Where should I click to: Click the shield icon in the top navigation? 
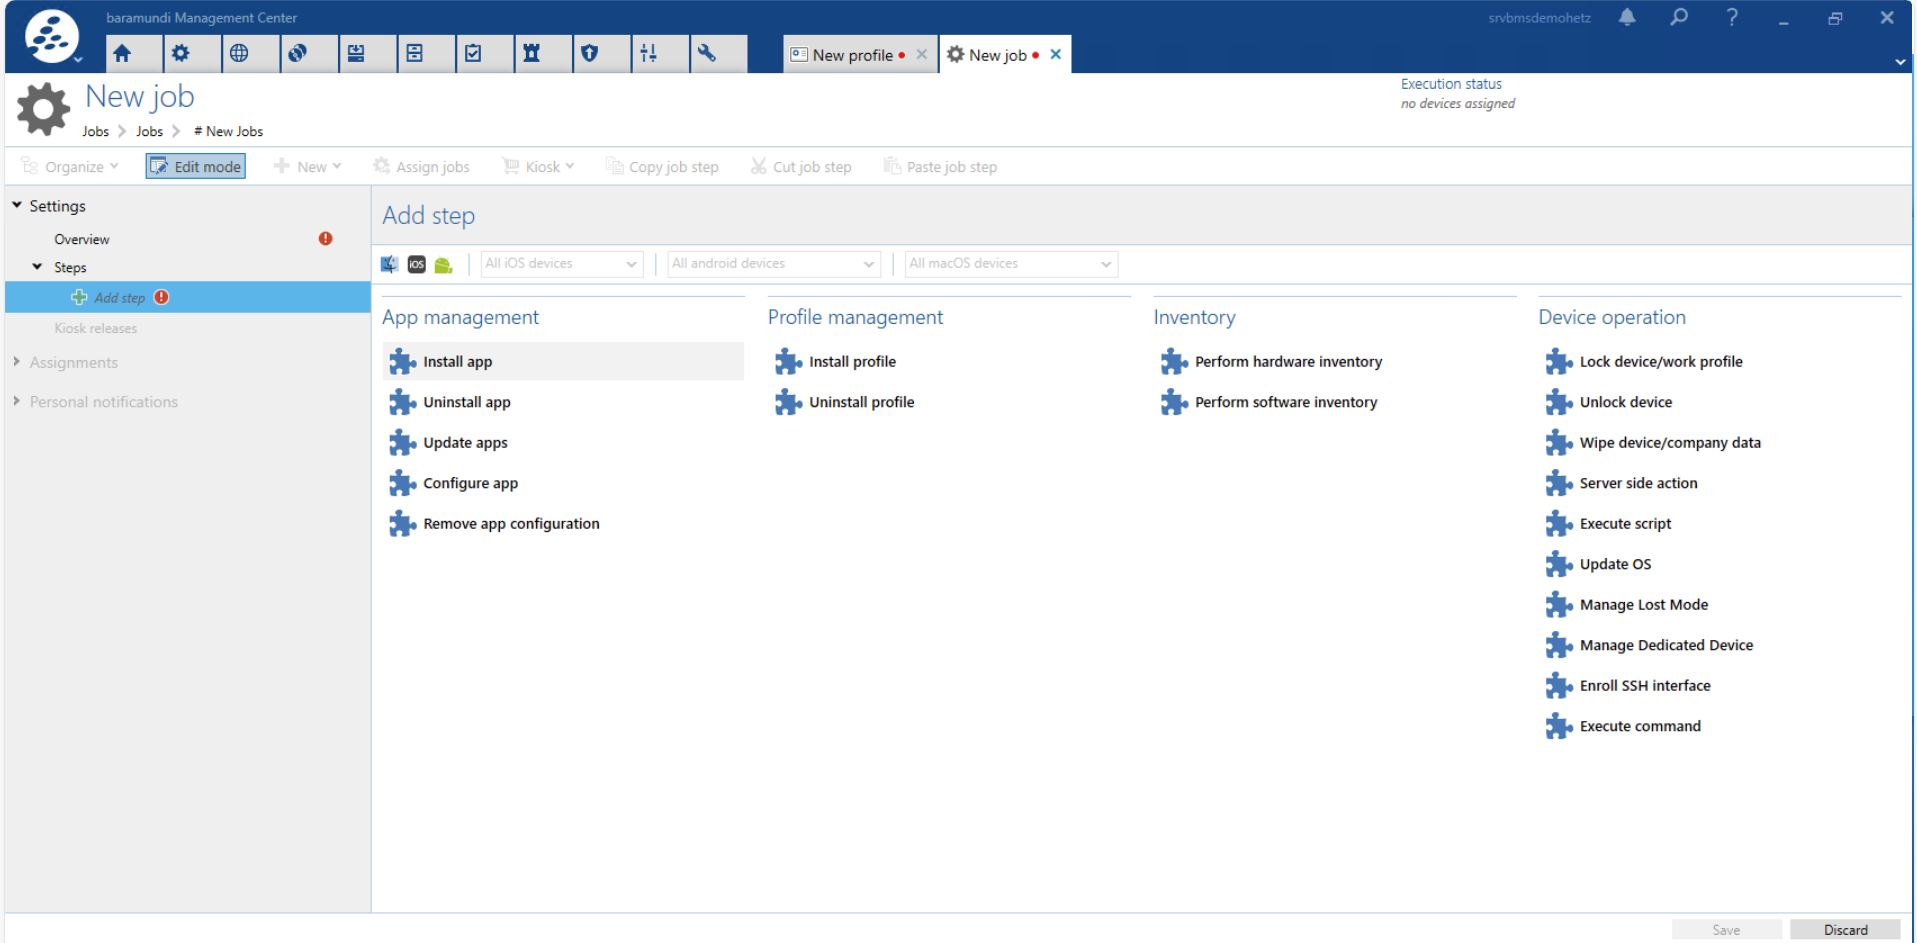590,54
